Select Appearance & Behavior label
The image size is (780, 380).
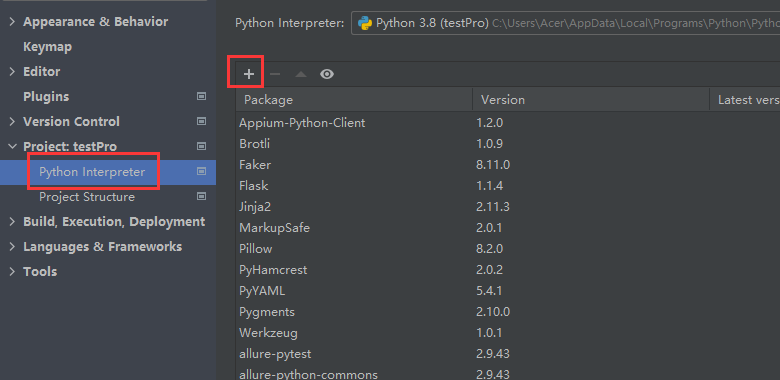pyautogui.click(x=96, y=22)
